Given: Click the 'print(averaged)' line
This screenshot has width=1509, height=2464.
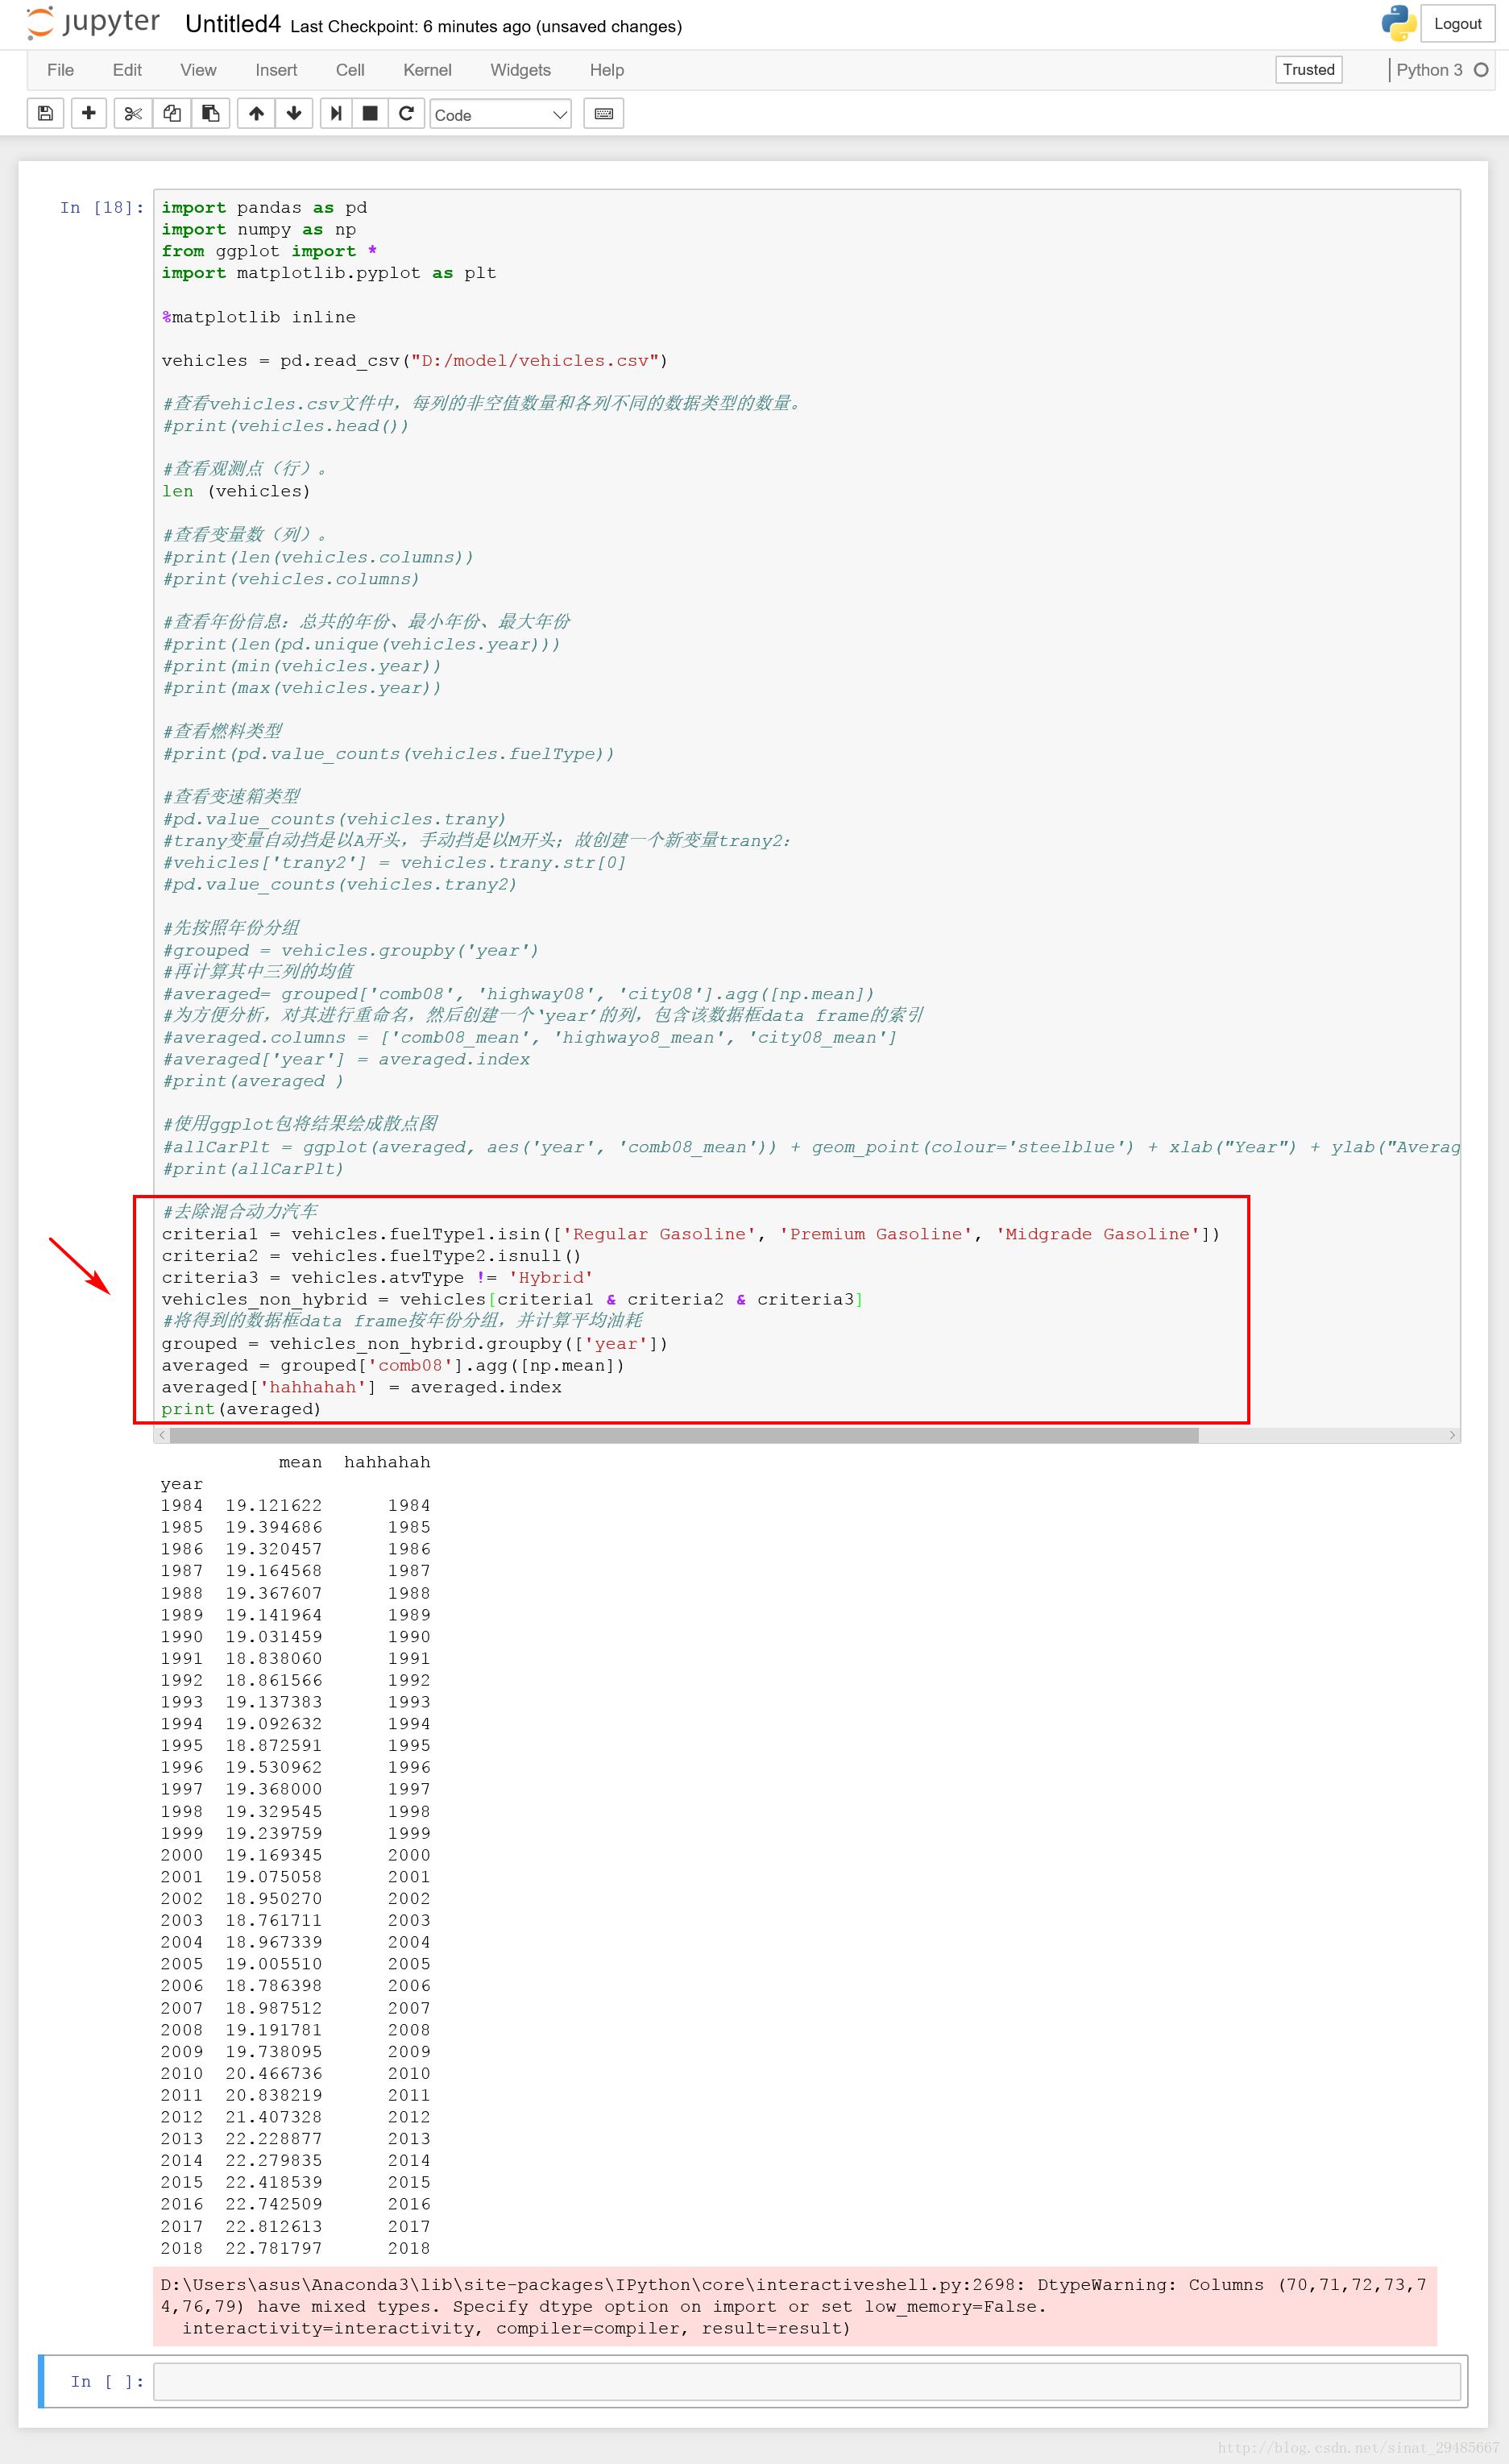Looking at the screenshot, I should click(241, 1409).
